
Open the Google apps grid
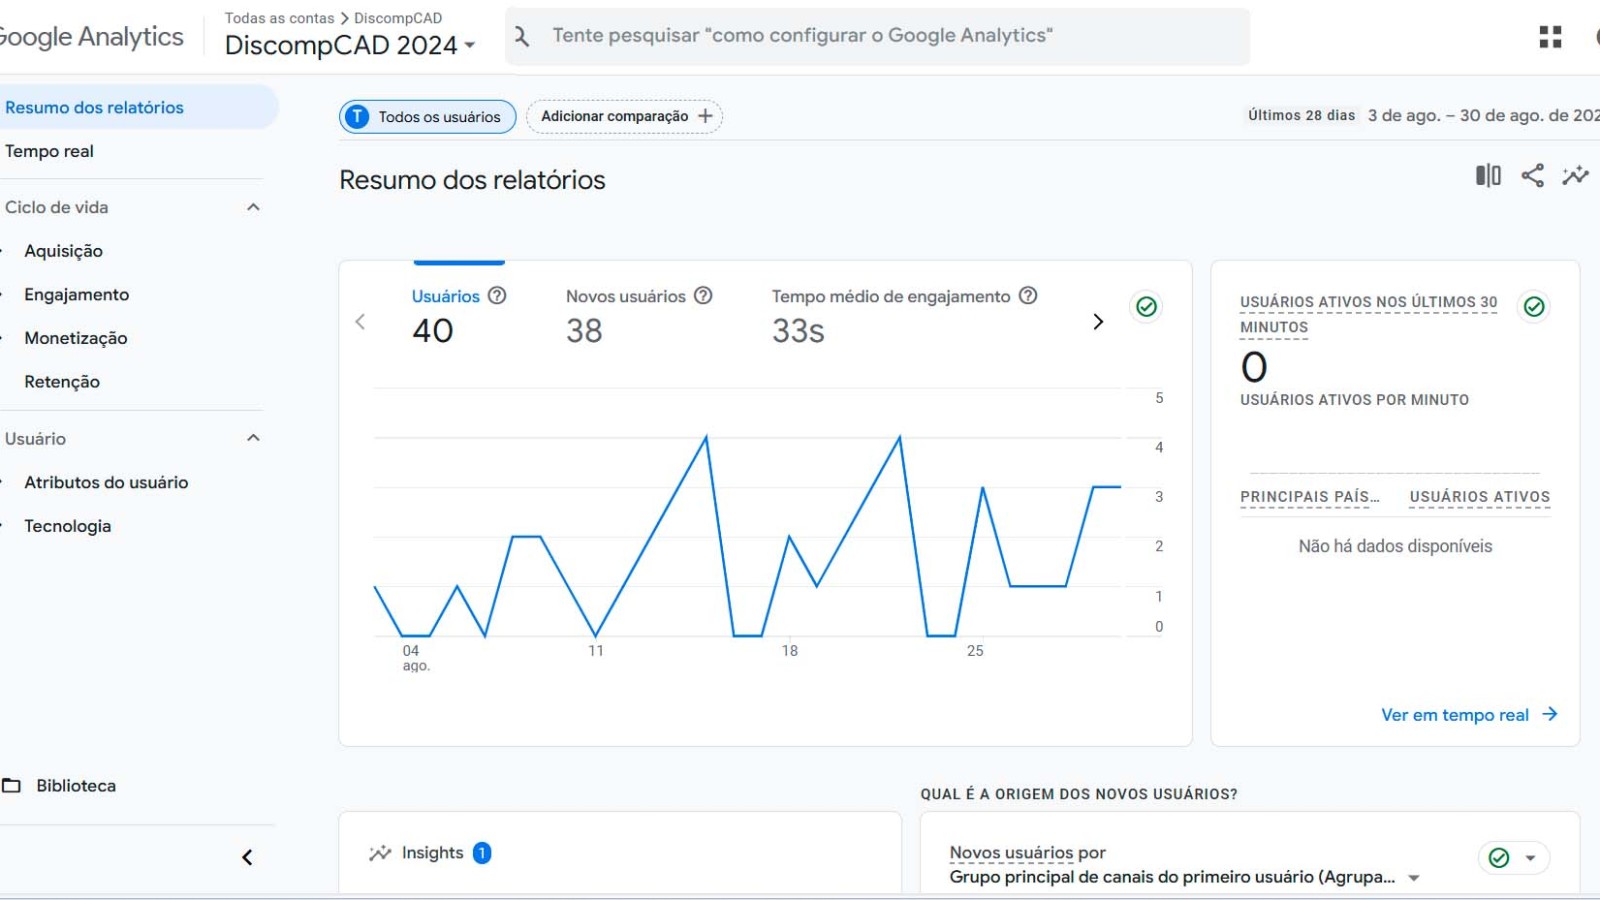(x=1551, y=36)
